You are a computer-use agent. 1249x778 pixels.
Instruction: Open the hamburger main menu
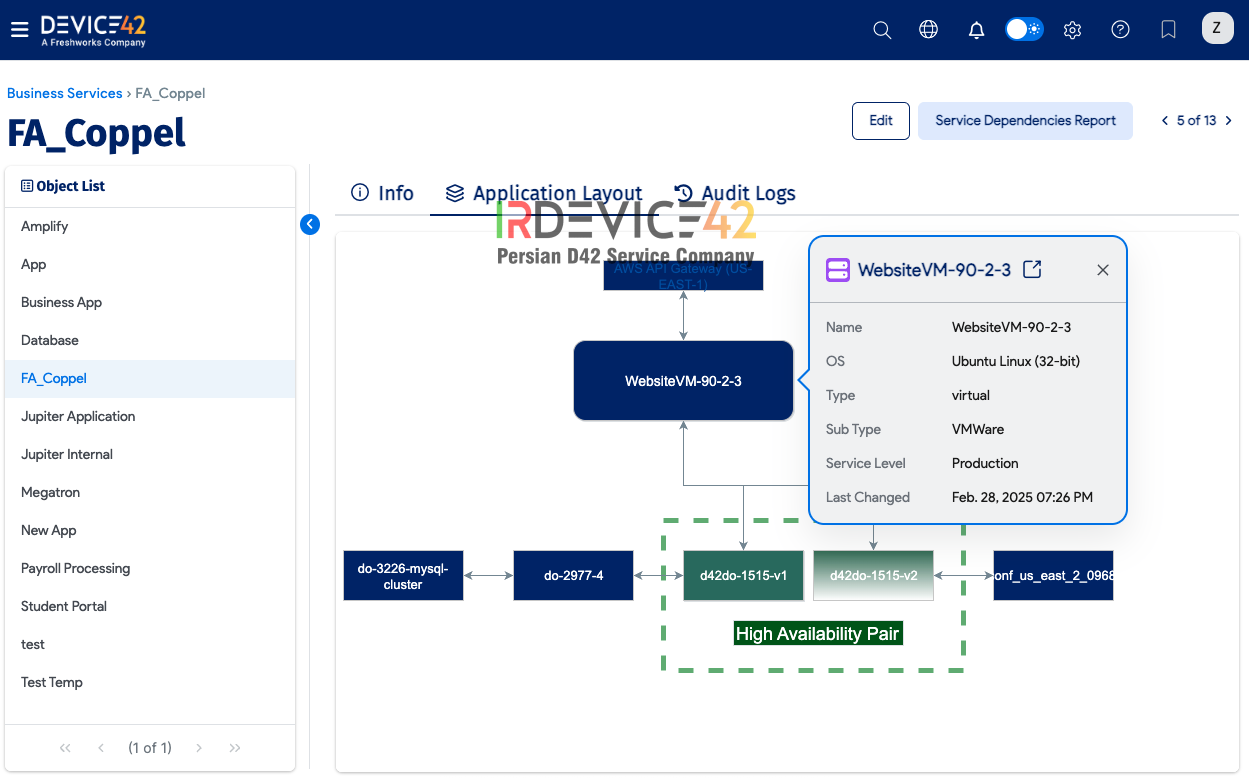[x=19, y=30]
